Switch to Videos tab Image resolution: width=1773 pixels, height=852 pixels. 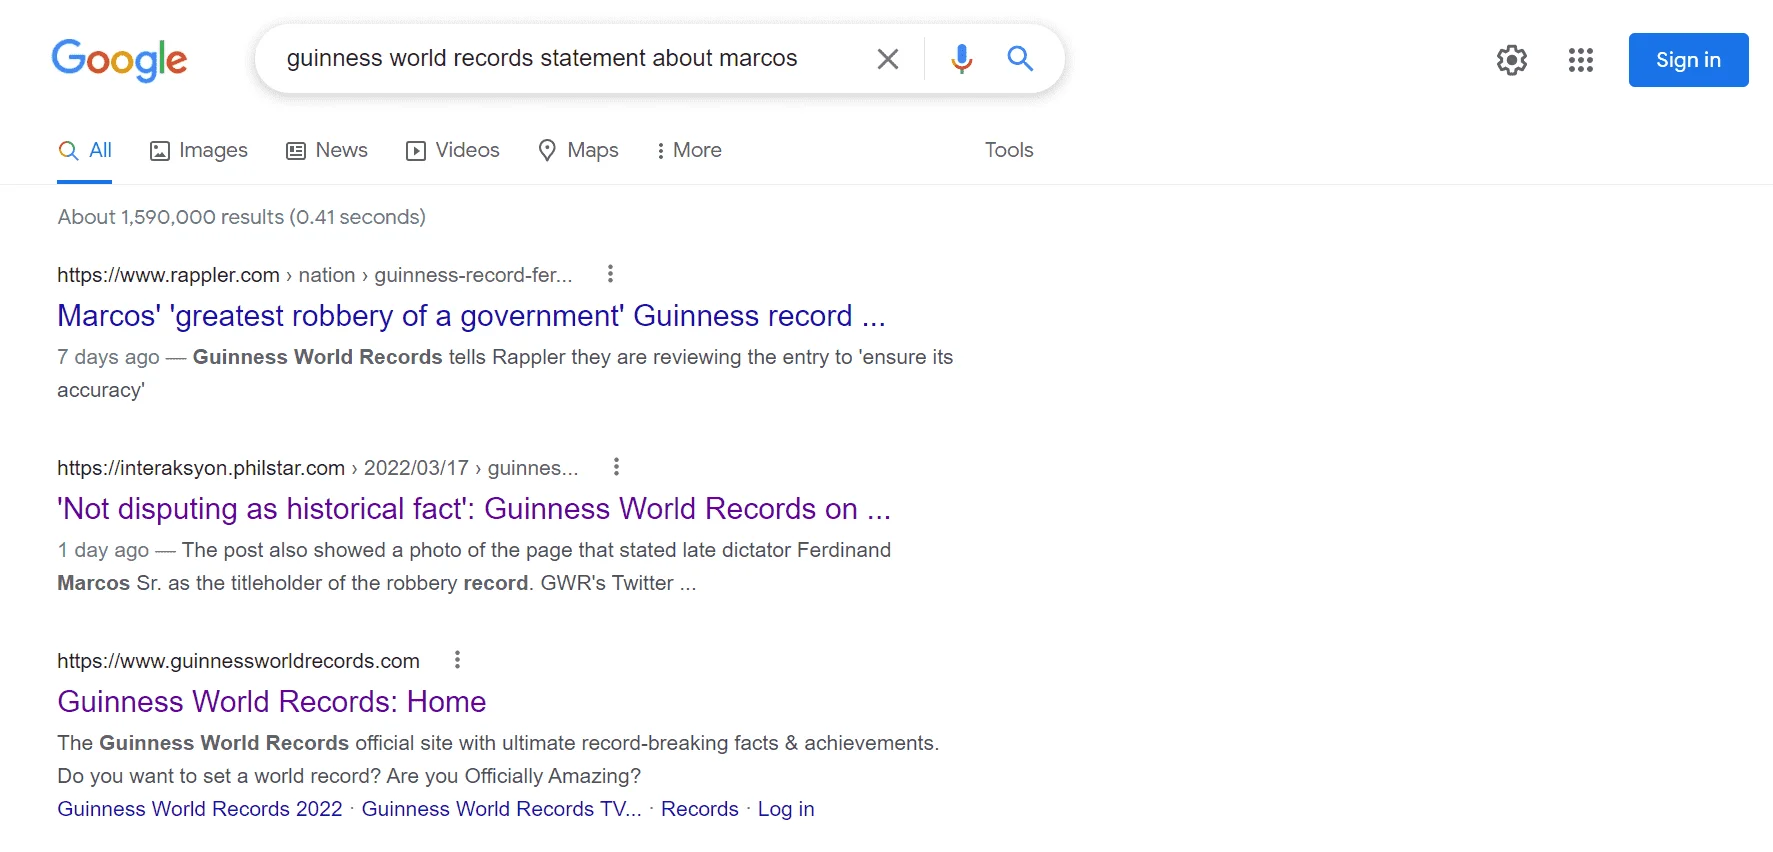coord(453,150)
